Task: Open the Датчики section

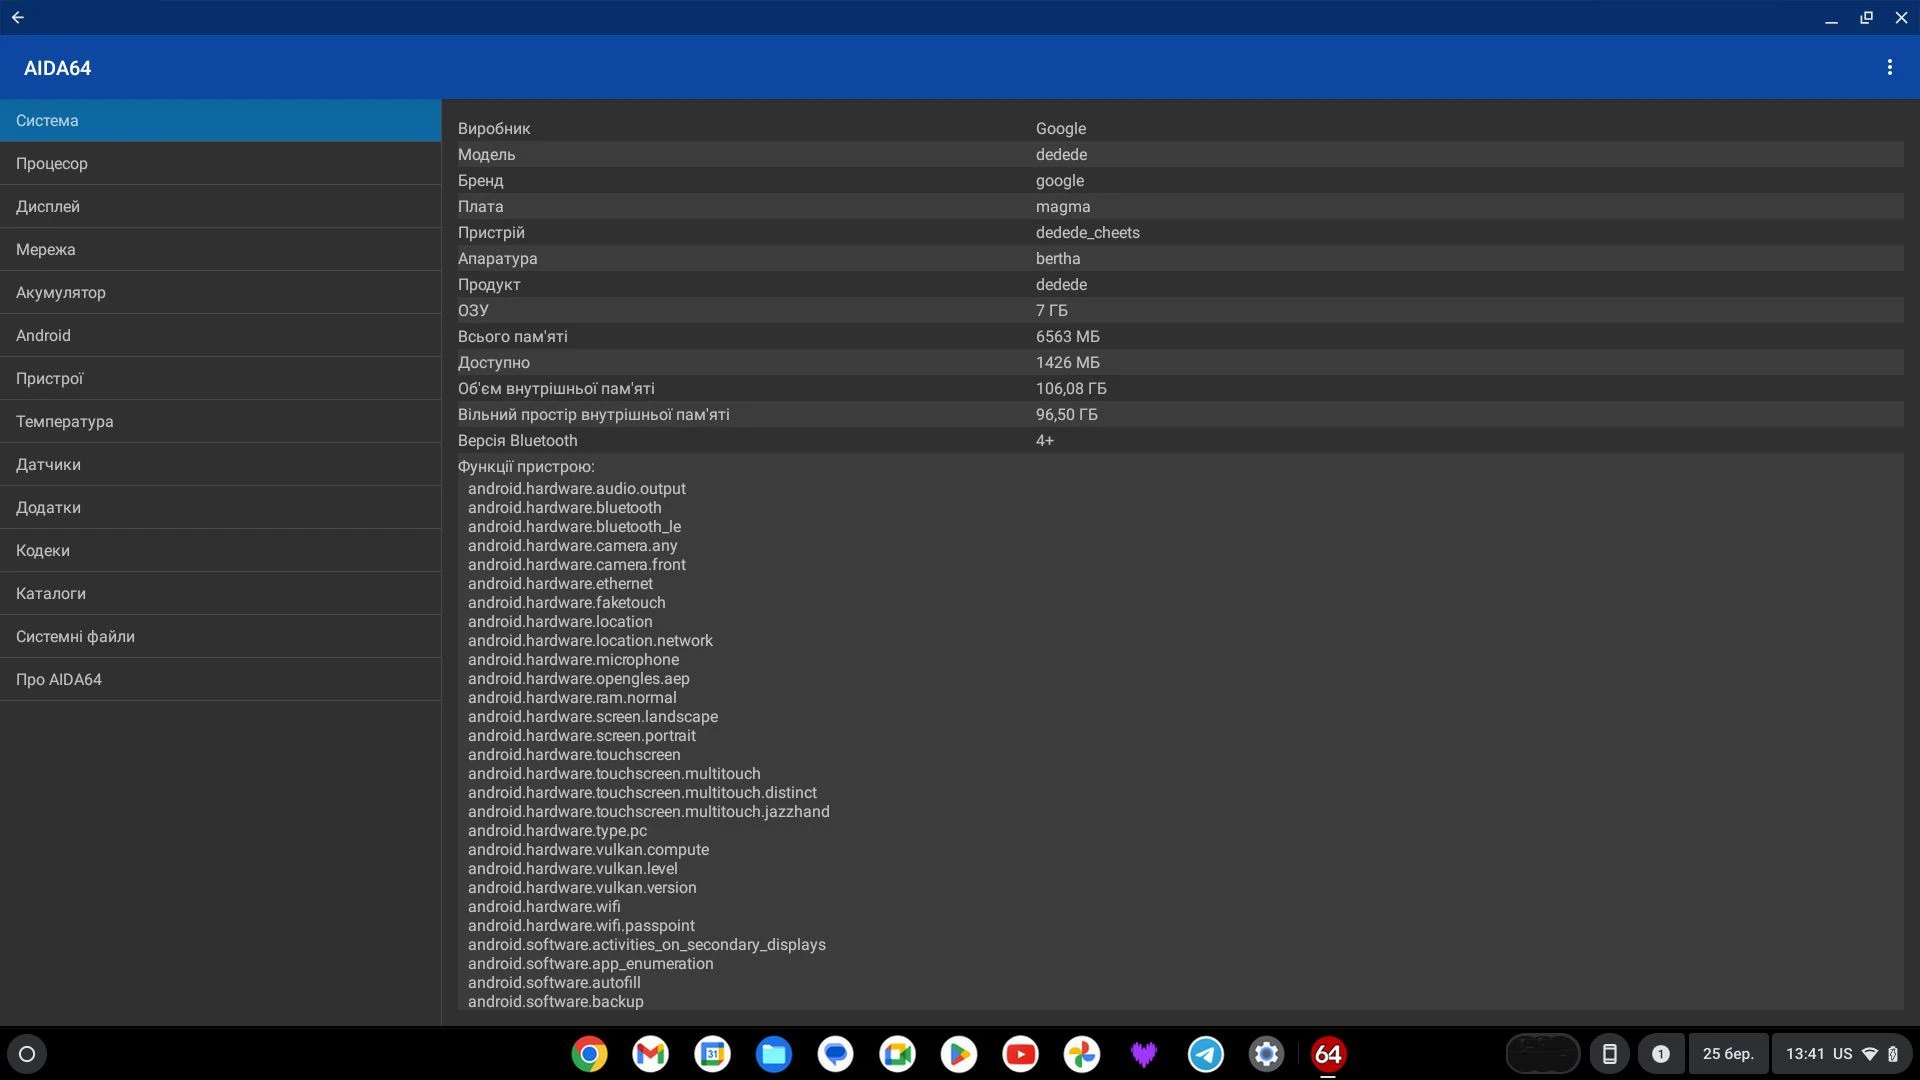Action: 220,464
